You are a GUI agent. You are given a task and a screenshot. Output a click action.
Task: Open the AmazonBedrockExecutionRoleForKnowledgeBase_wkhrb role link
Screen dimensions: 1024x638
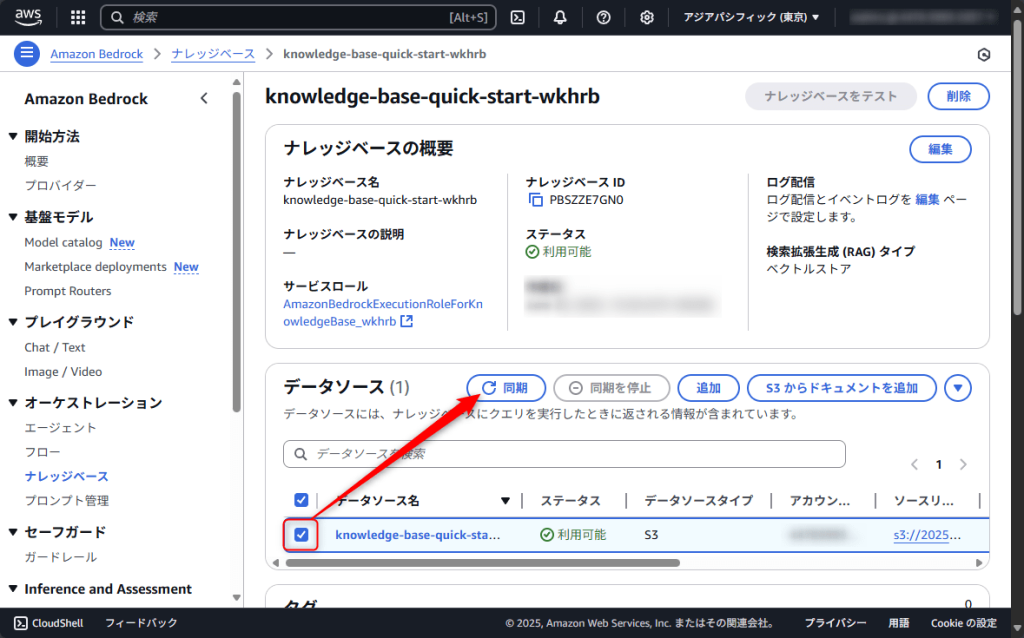click(383, 312)
